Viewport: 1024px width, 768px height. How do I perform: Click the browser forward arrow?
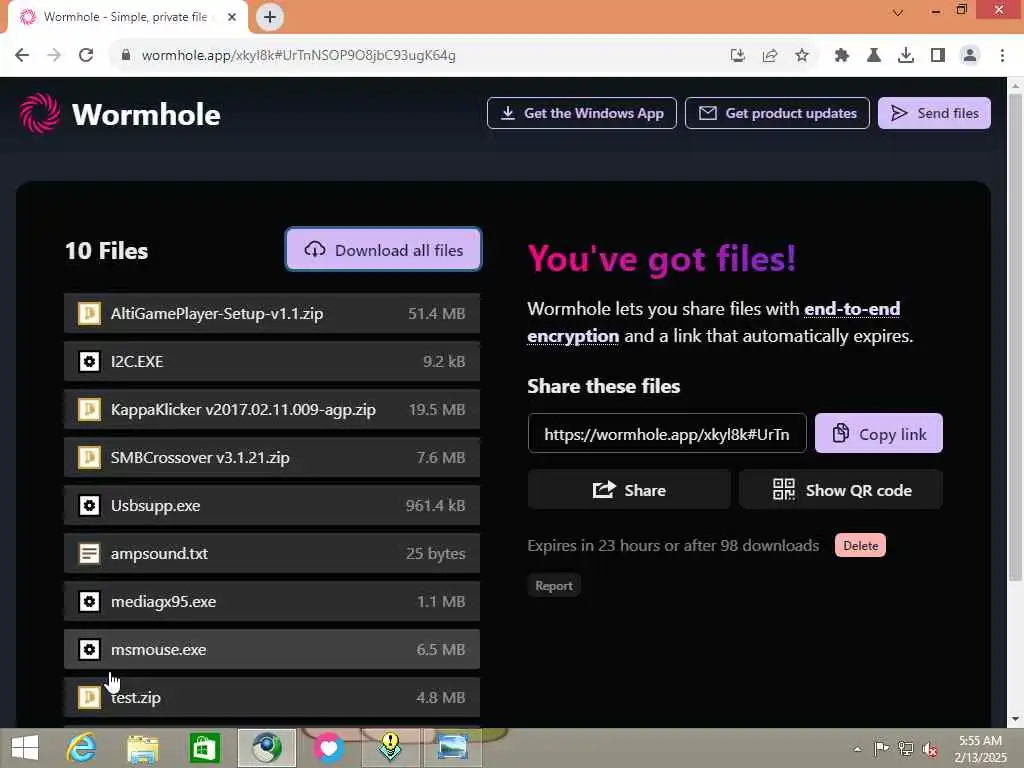54,56
